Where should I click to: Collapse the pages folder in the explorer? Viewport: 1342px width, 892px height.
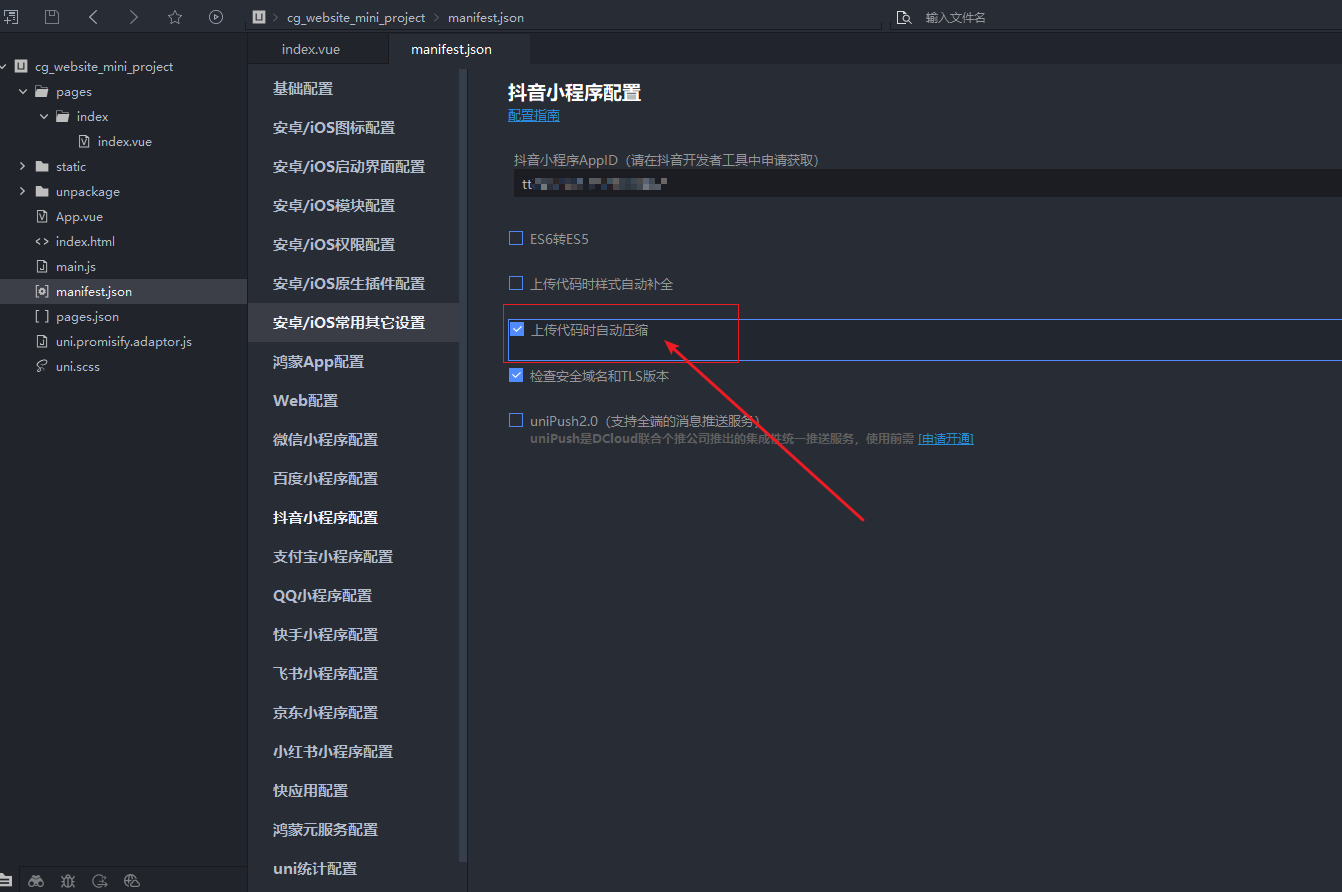[x=22, y=91]
